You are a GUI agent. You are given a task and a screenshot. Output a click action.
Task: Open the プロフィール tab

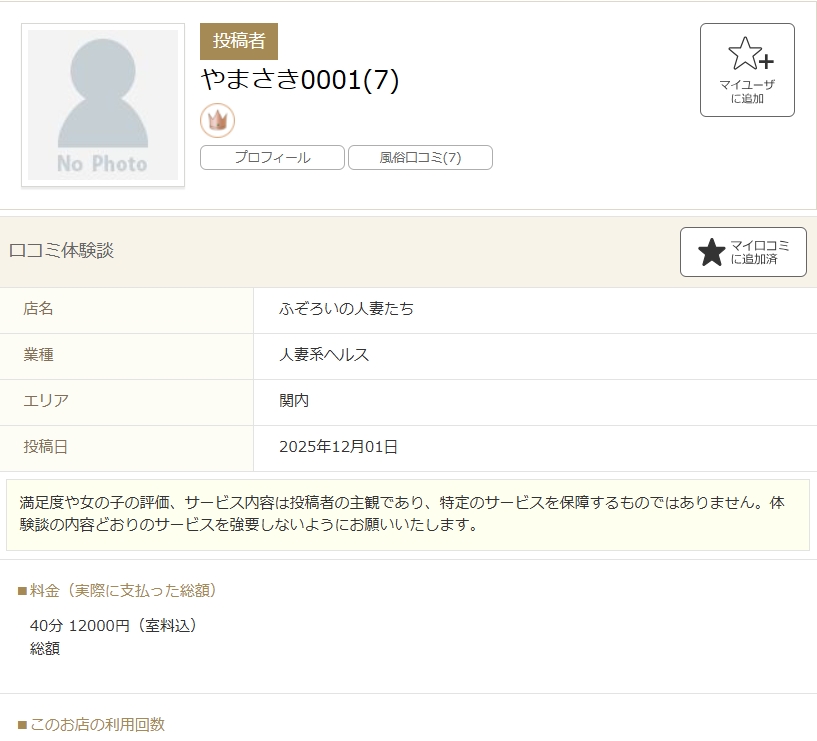point(272,158)
